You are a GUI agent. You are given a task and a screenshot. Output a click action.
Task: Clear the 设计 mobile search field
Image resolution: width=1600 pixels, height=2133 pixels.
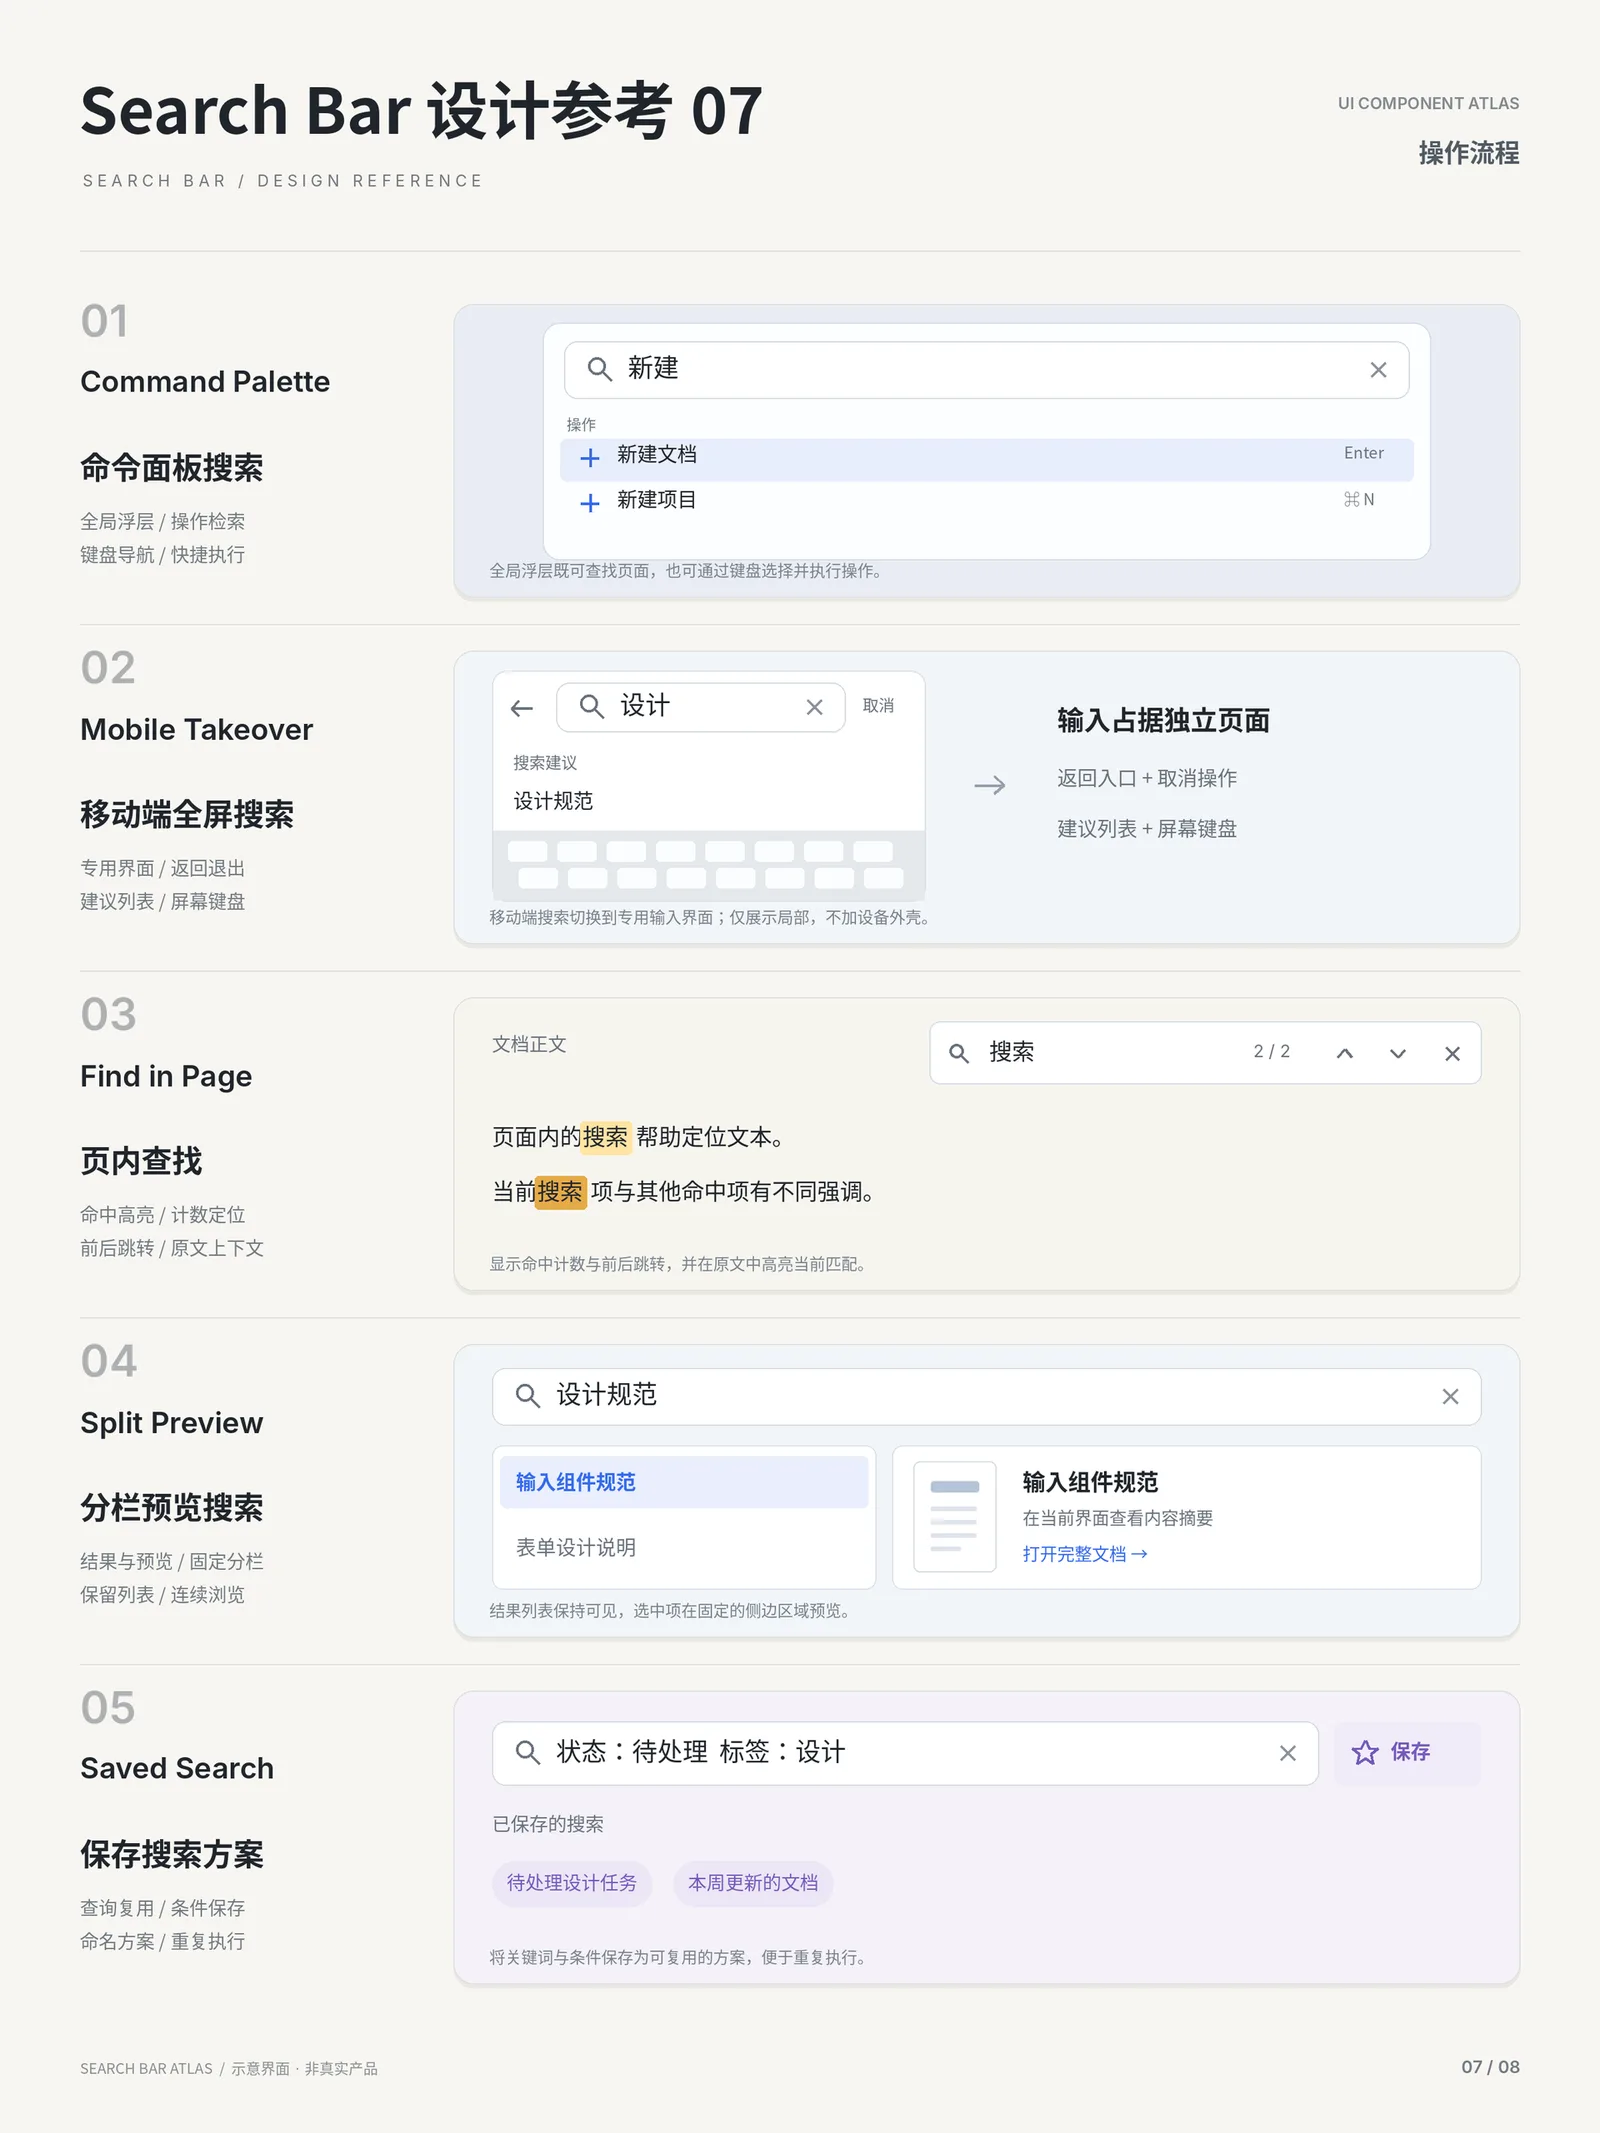pyautogui.click(x=814, y=707)
